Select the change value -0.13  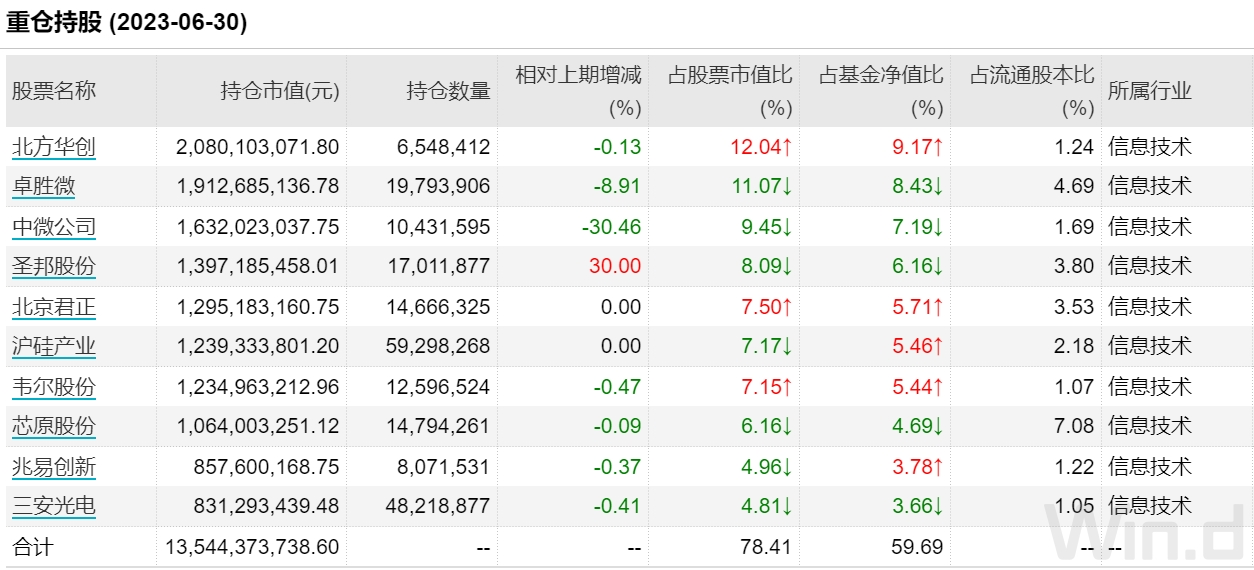[617, 147]
